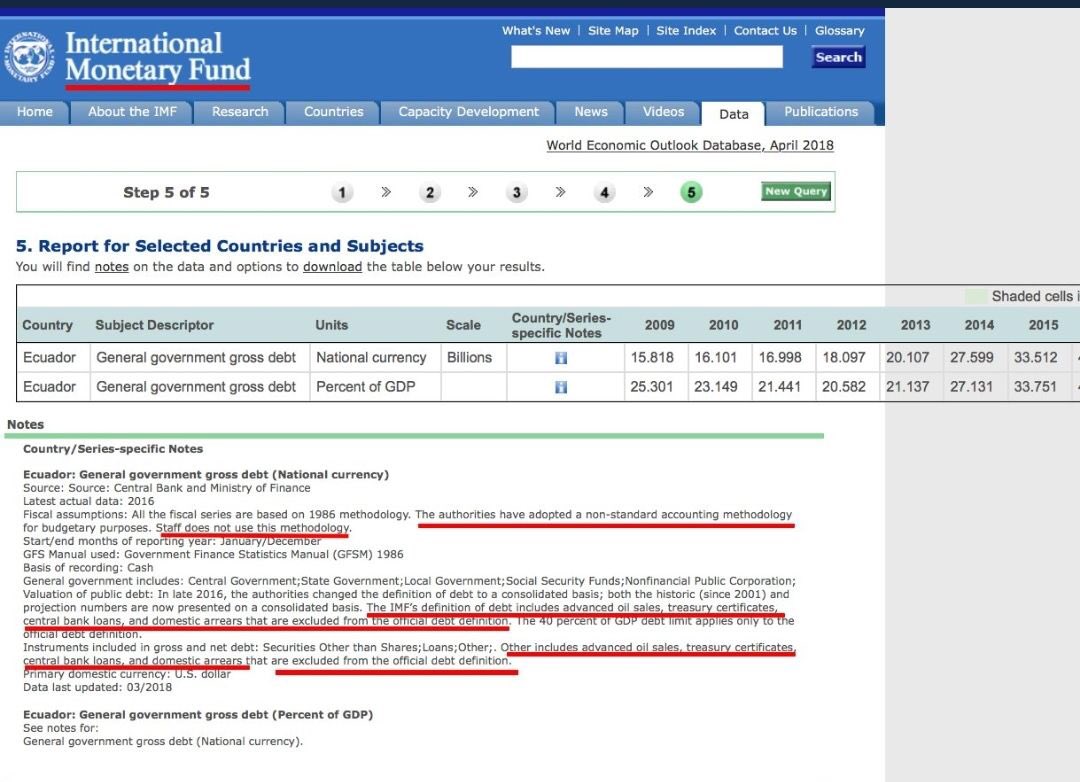Click the Country/Series-specific Notes column header

click(x=561, y=325)
